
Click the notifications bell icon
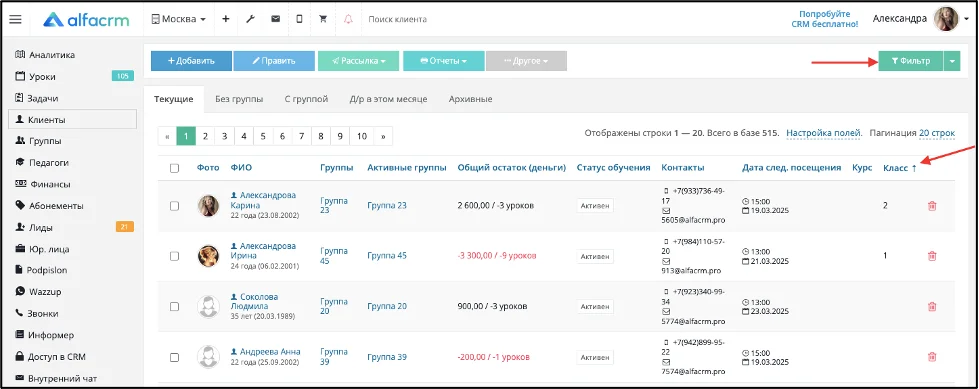point(348,19)
